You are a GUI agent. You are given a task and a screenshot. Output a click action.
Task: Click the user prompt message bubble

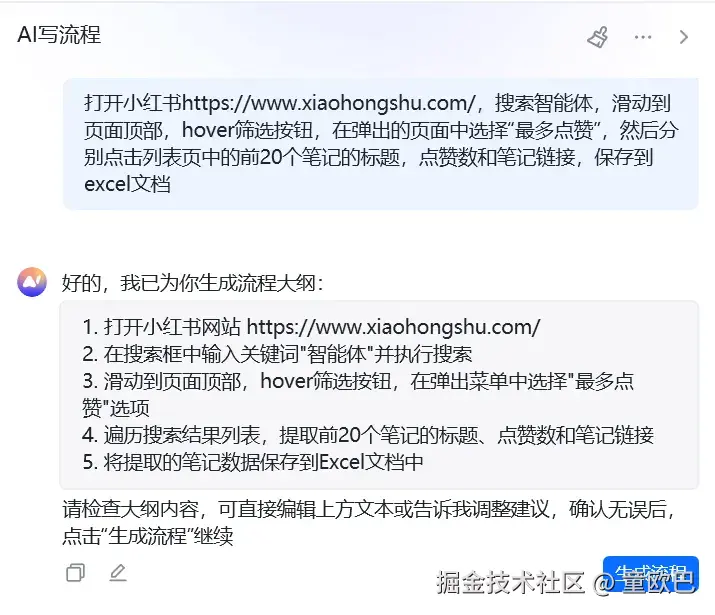click(x=381, y=144)
